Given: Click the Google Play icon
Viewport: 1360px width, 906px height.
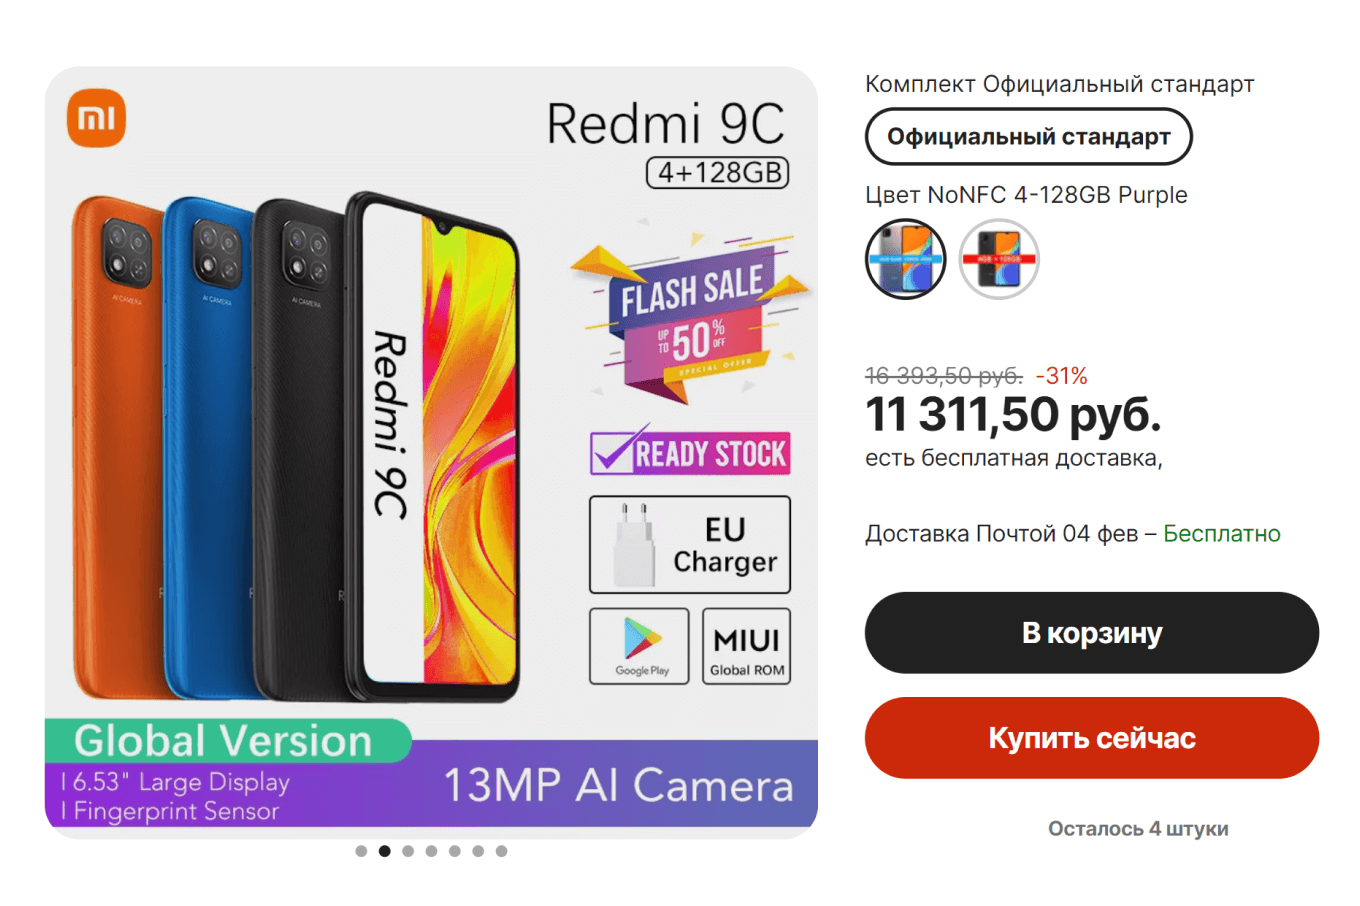Looking at the screenshot, I should click(x=639, y=646).
